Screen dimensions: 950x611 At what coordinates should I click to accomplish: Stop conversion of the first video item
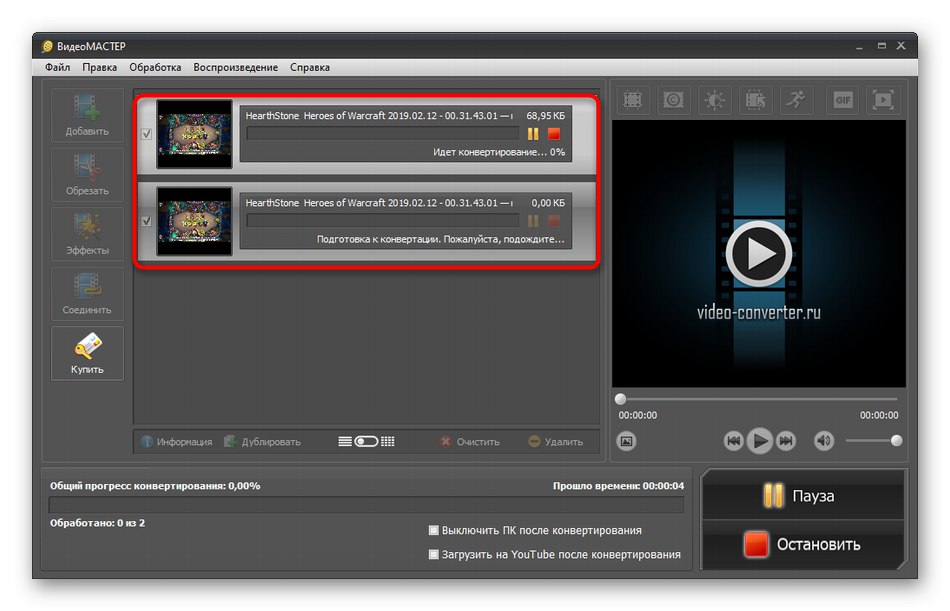coord(554,134)
